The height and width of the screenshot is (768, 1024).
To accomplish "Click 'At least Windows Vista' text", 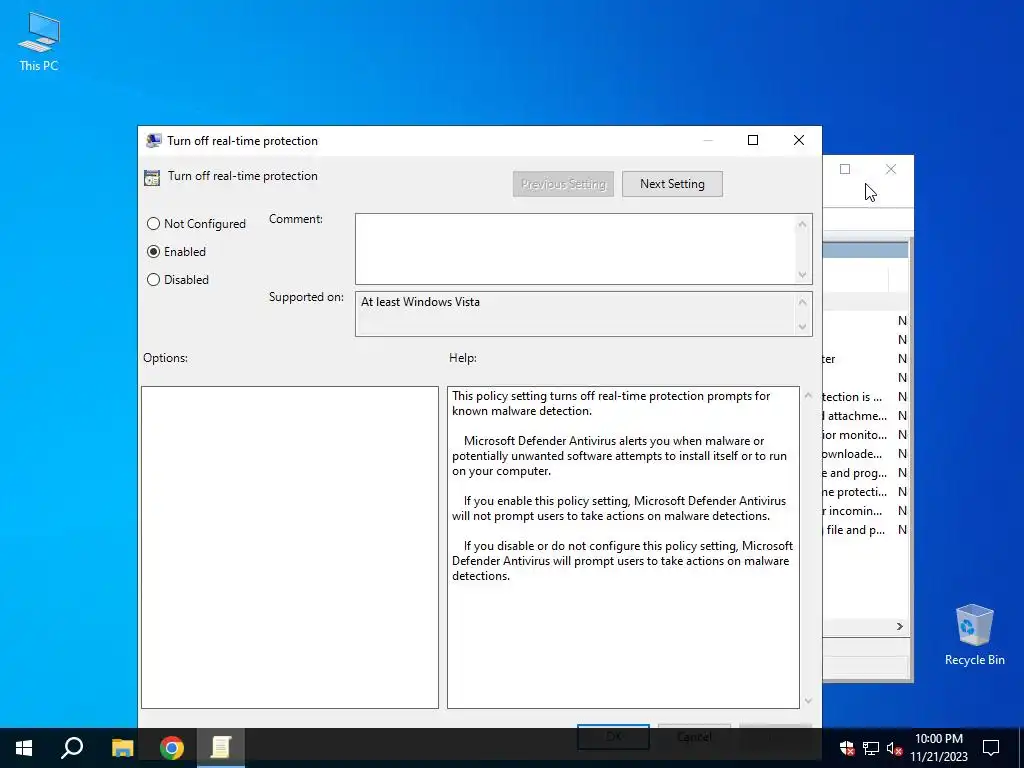I will point(421,302).
